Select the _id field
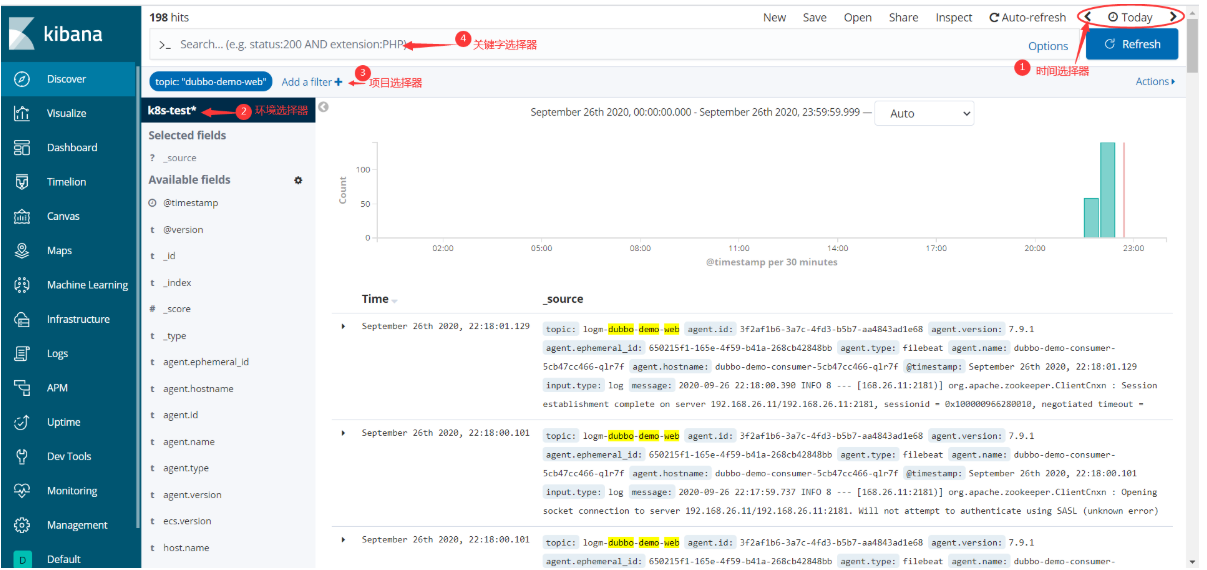Viewport: 1207px width, 570px height. (x=169, y=256)
